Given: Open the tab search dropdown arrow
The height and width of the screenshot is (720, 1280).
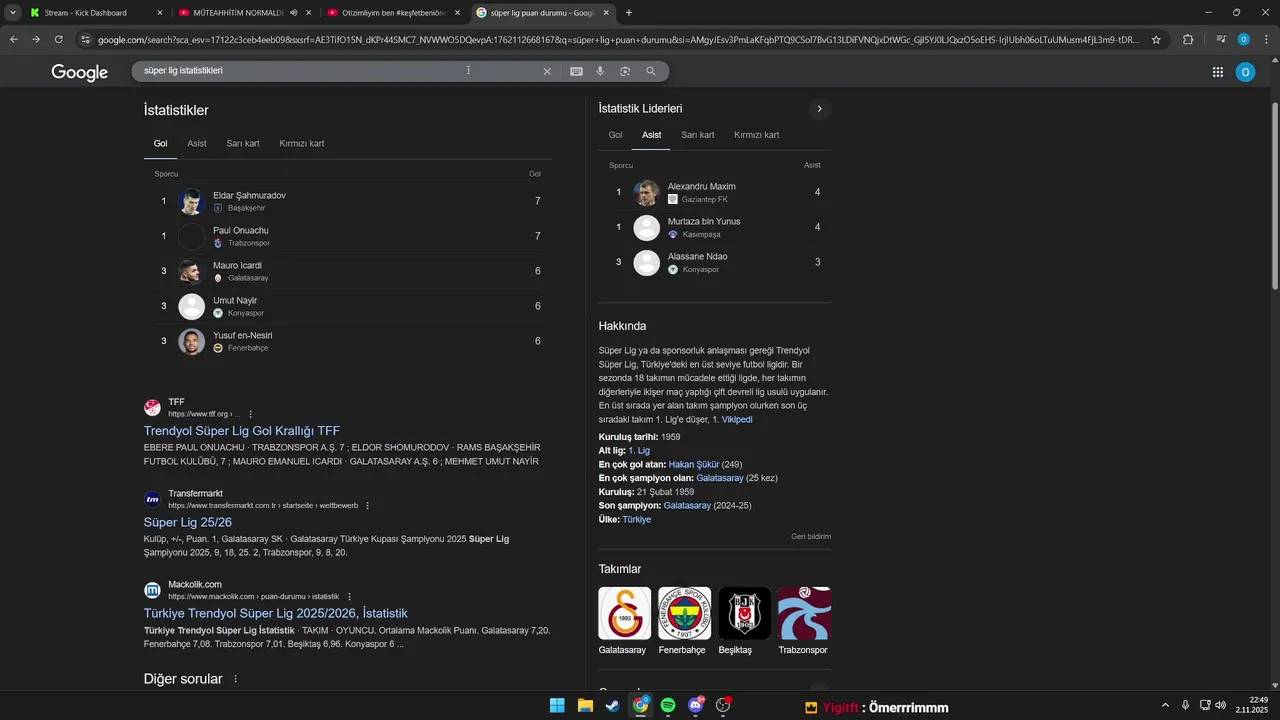Looking at the screenshot, I should coord(13,13).
